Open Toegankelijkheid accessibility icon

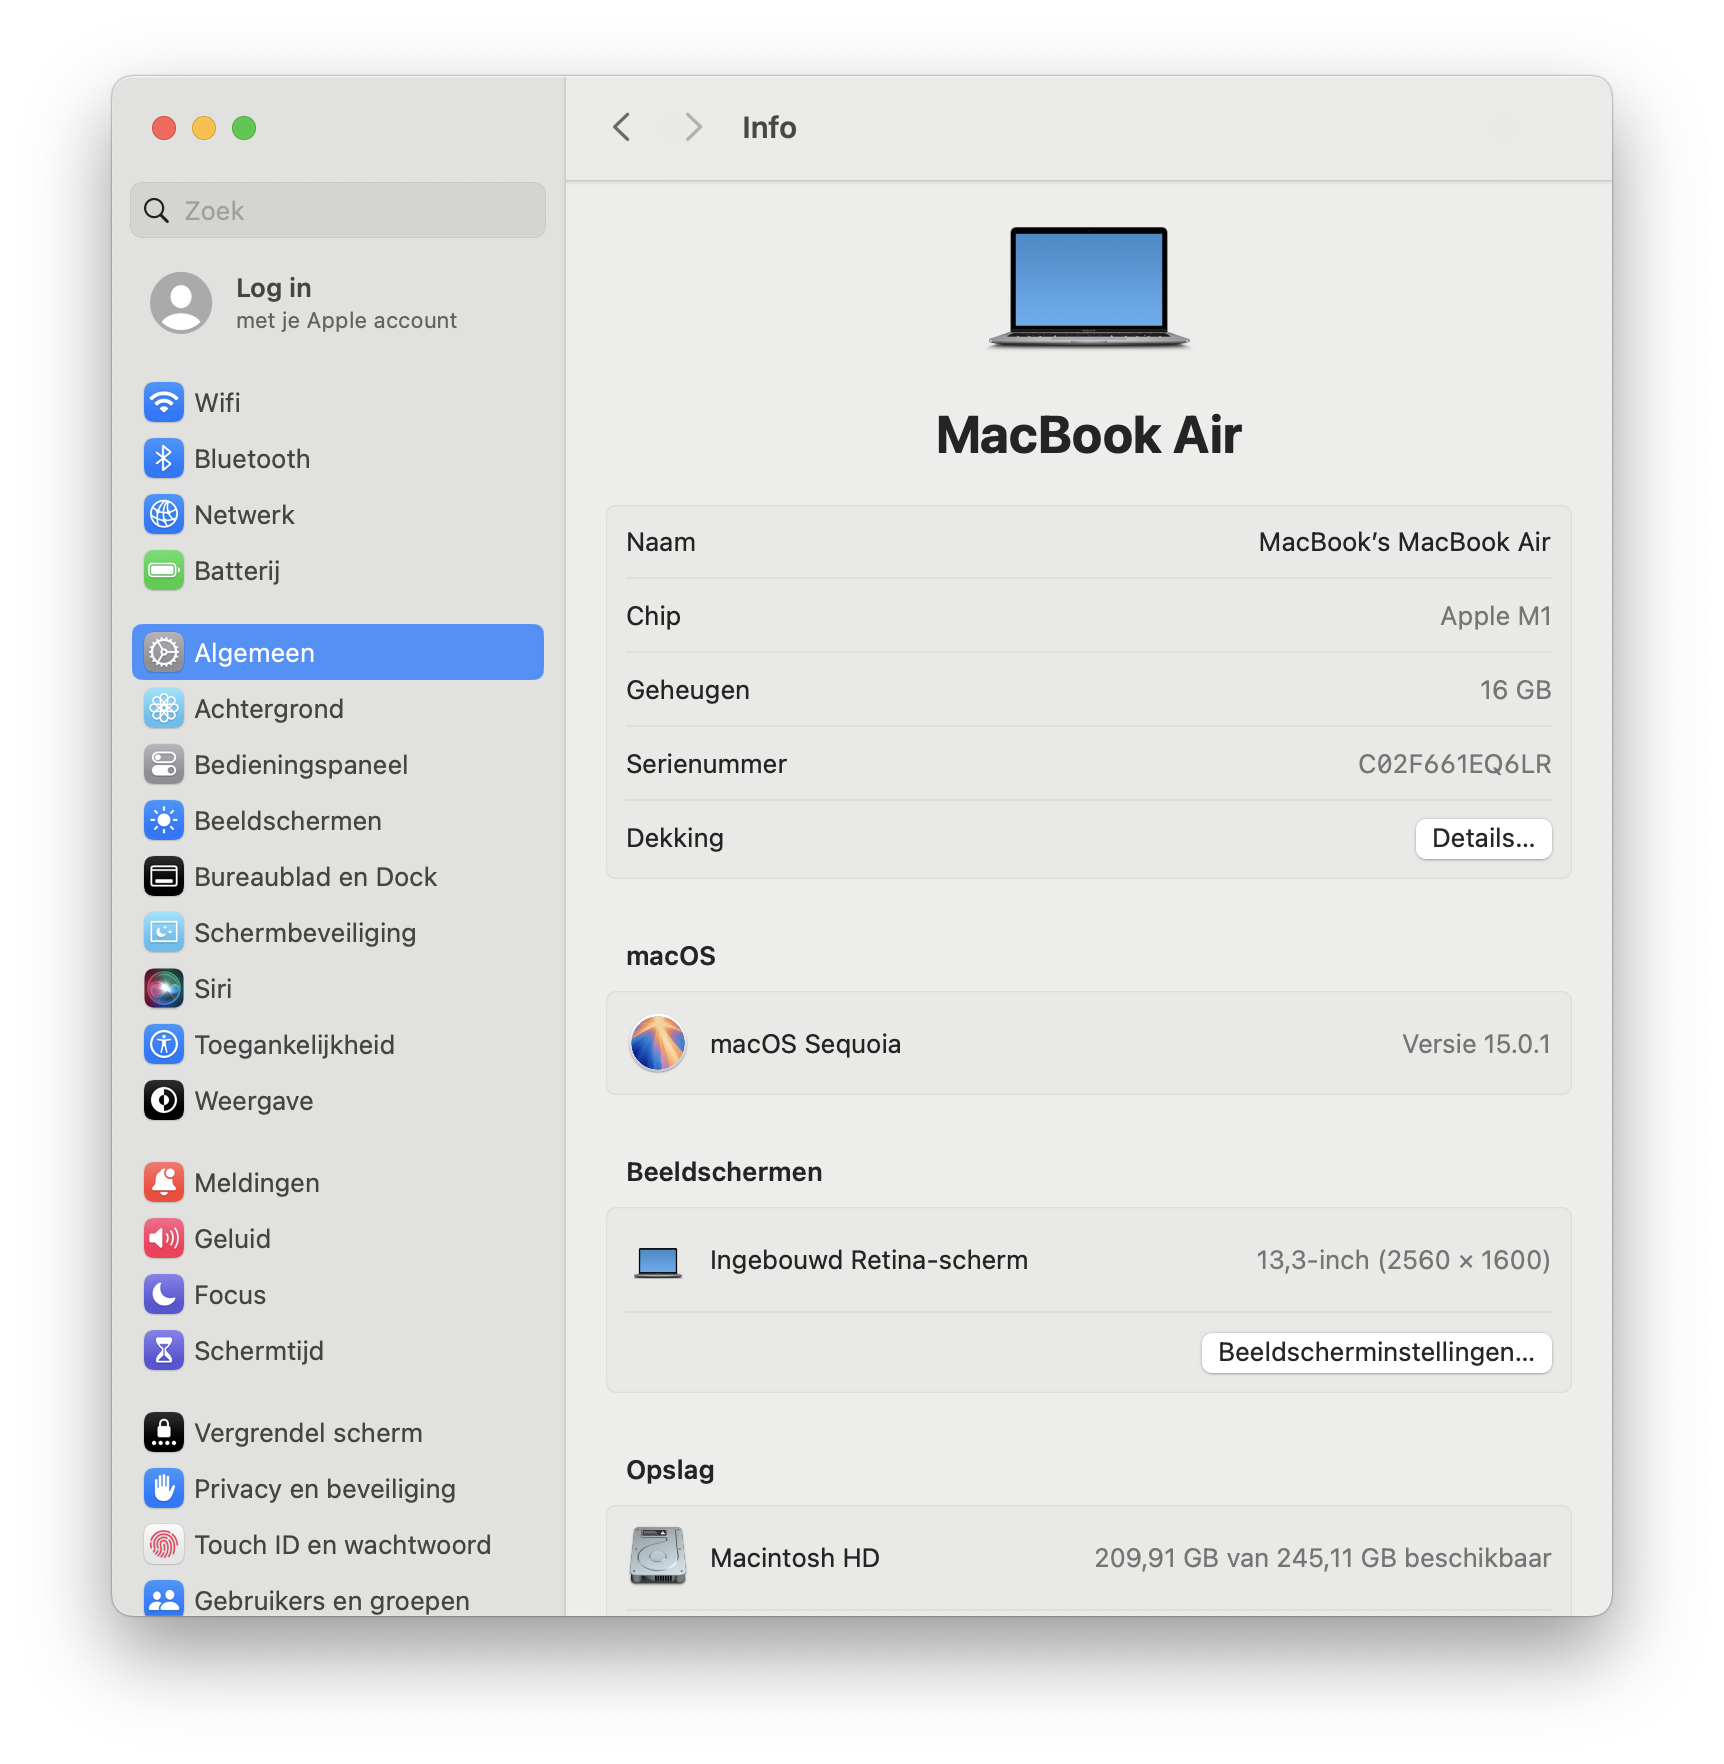[164, 1045]
